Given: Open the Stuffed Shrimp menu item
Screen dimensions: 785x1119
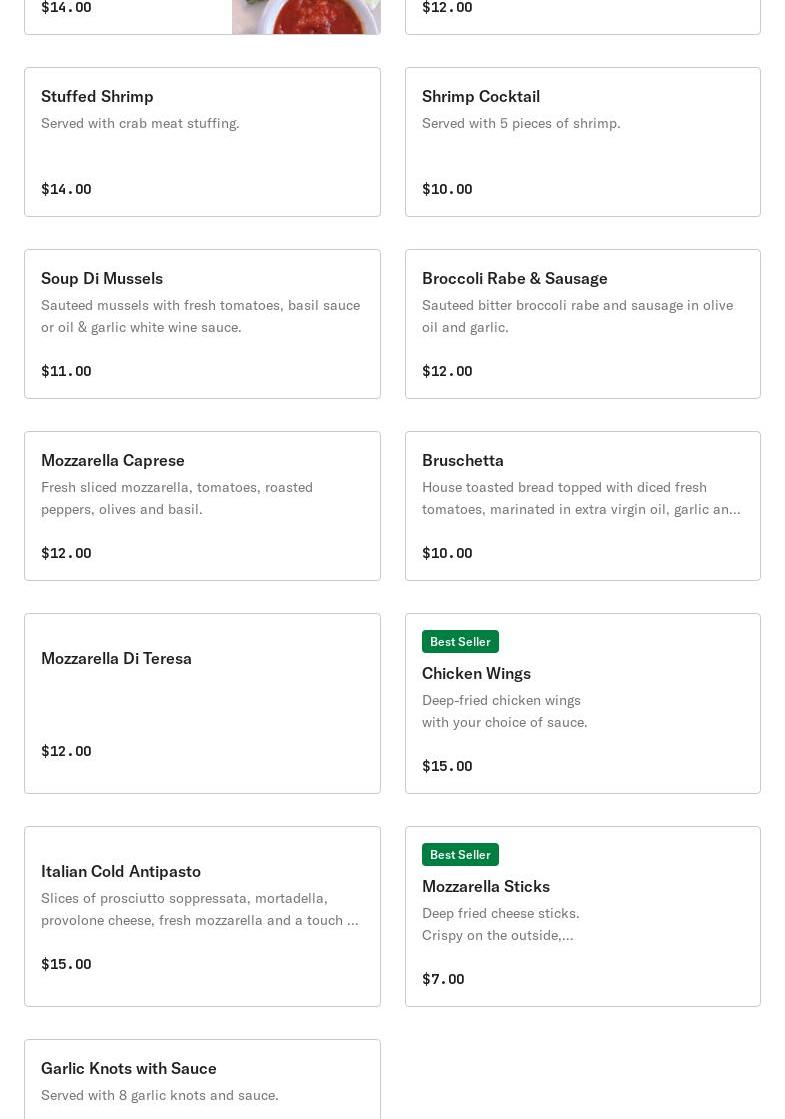Looking at the screenshot, I should [x=202, y=142].
